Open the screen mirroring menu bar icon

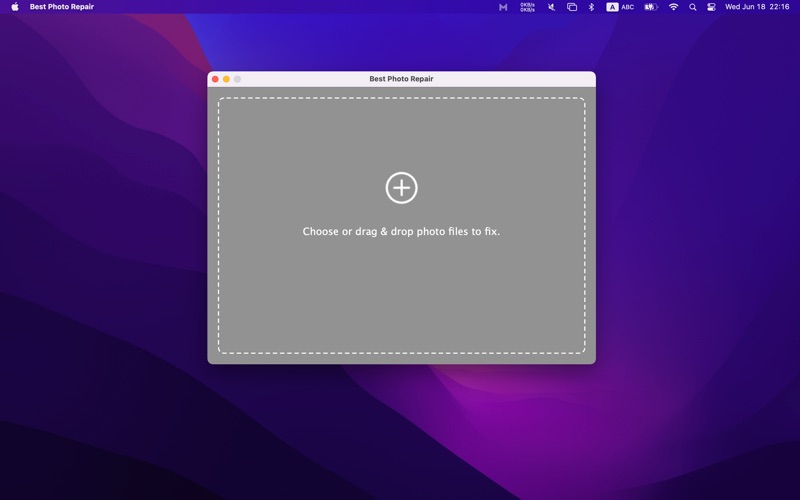[x=572, y=7]
